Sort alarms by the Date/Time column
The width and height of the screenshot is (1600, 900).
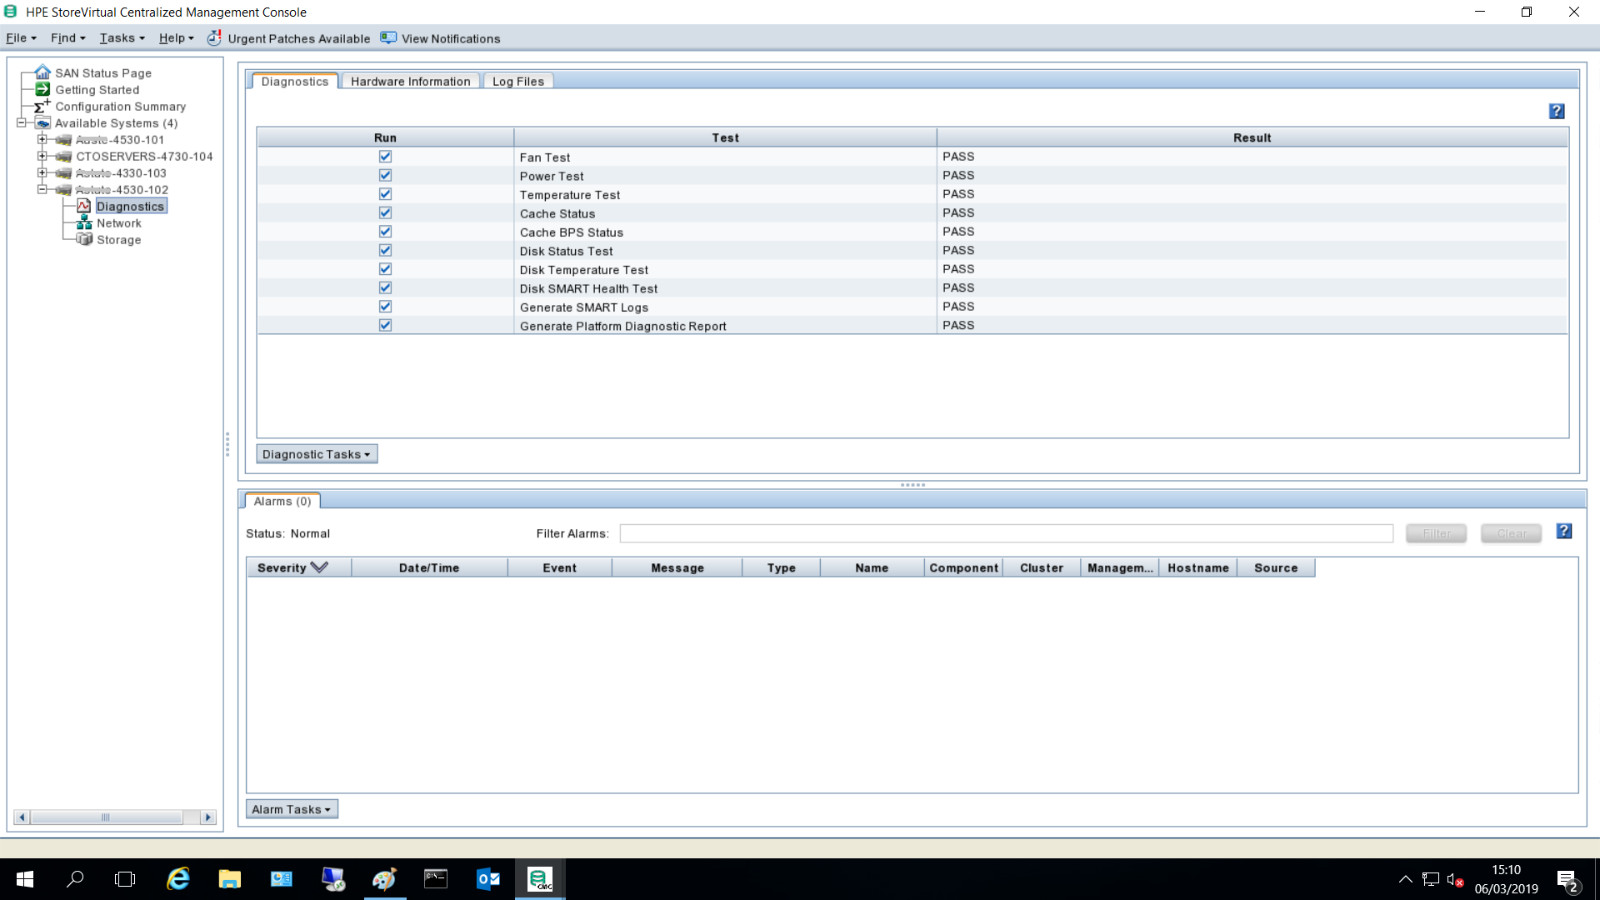(x=429, y=568)
